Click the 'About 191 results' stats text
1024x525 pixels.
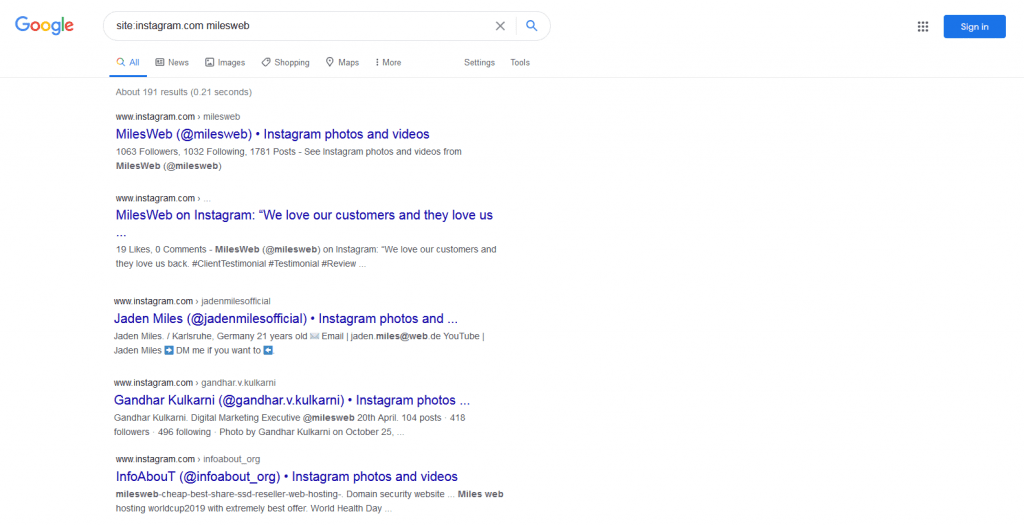184,92
